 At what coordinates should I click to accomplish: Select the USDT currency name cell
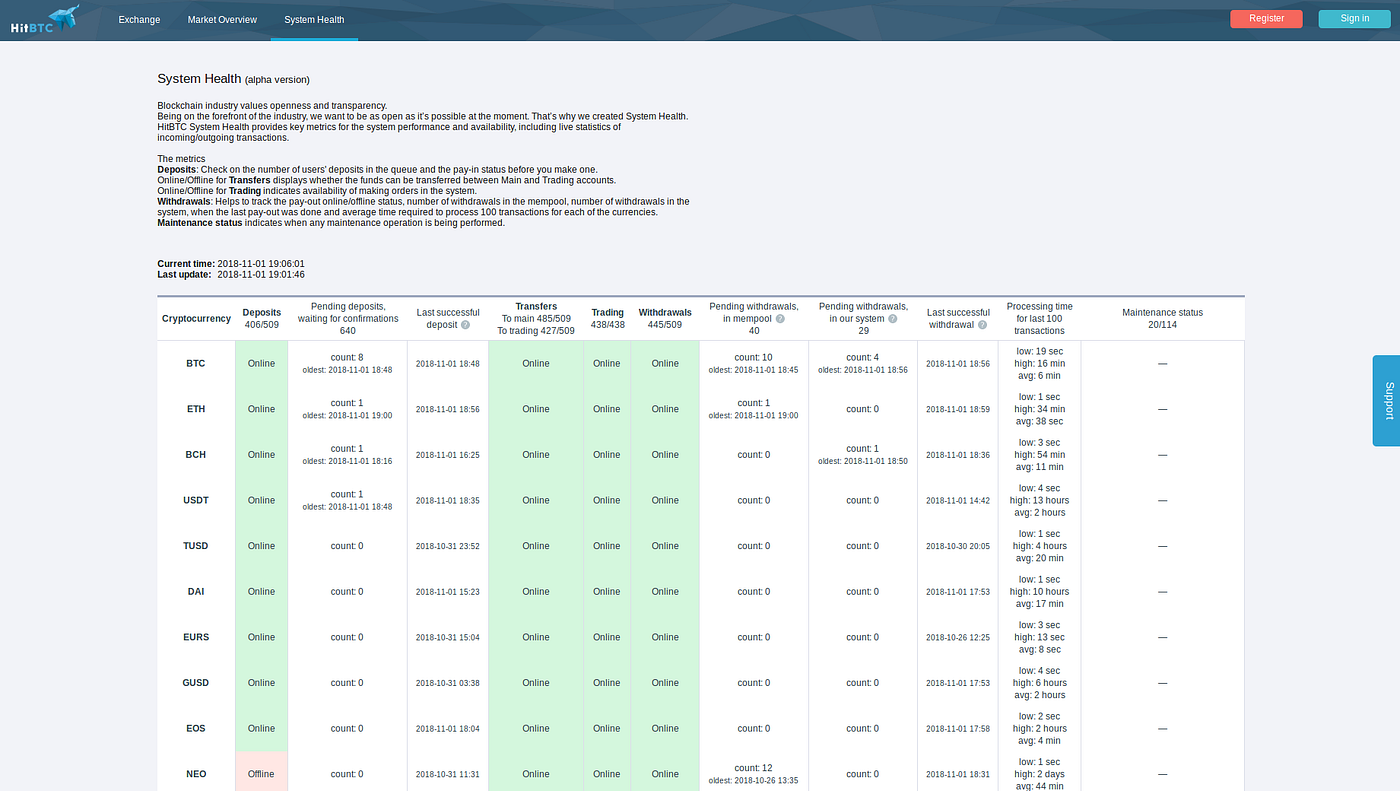pos(196,500)
